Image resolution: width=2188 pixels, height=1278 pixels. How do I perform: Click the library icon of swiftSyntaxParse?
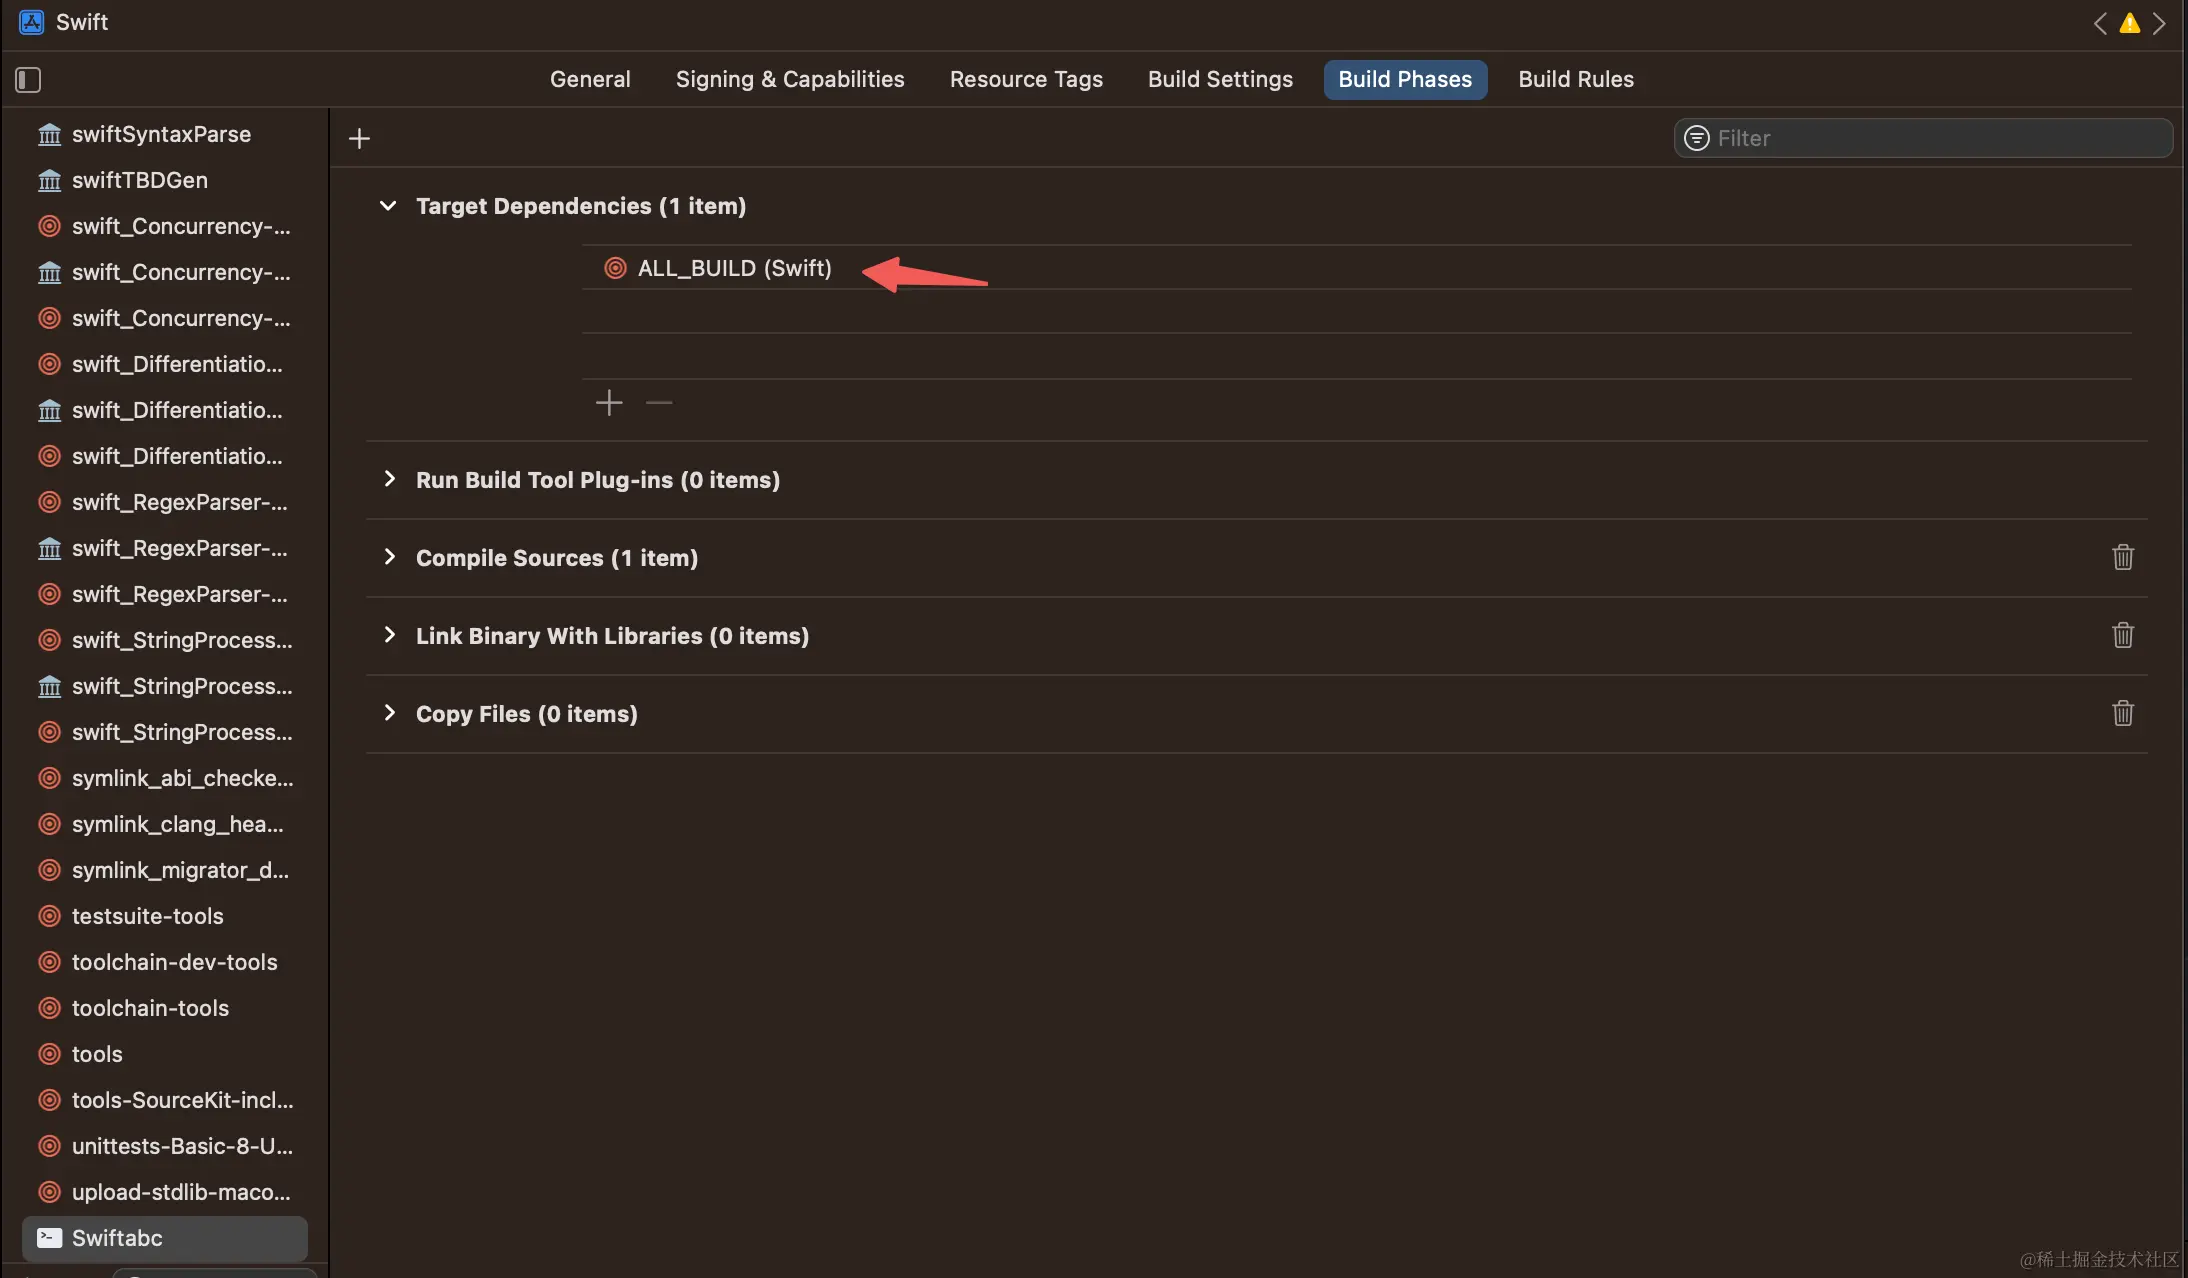49,134
